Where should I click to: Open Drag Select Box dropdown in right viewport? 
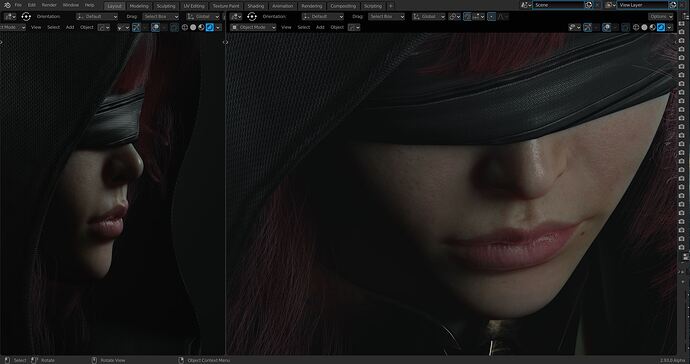tap(386, 17)
